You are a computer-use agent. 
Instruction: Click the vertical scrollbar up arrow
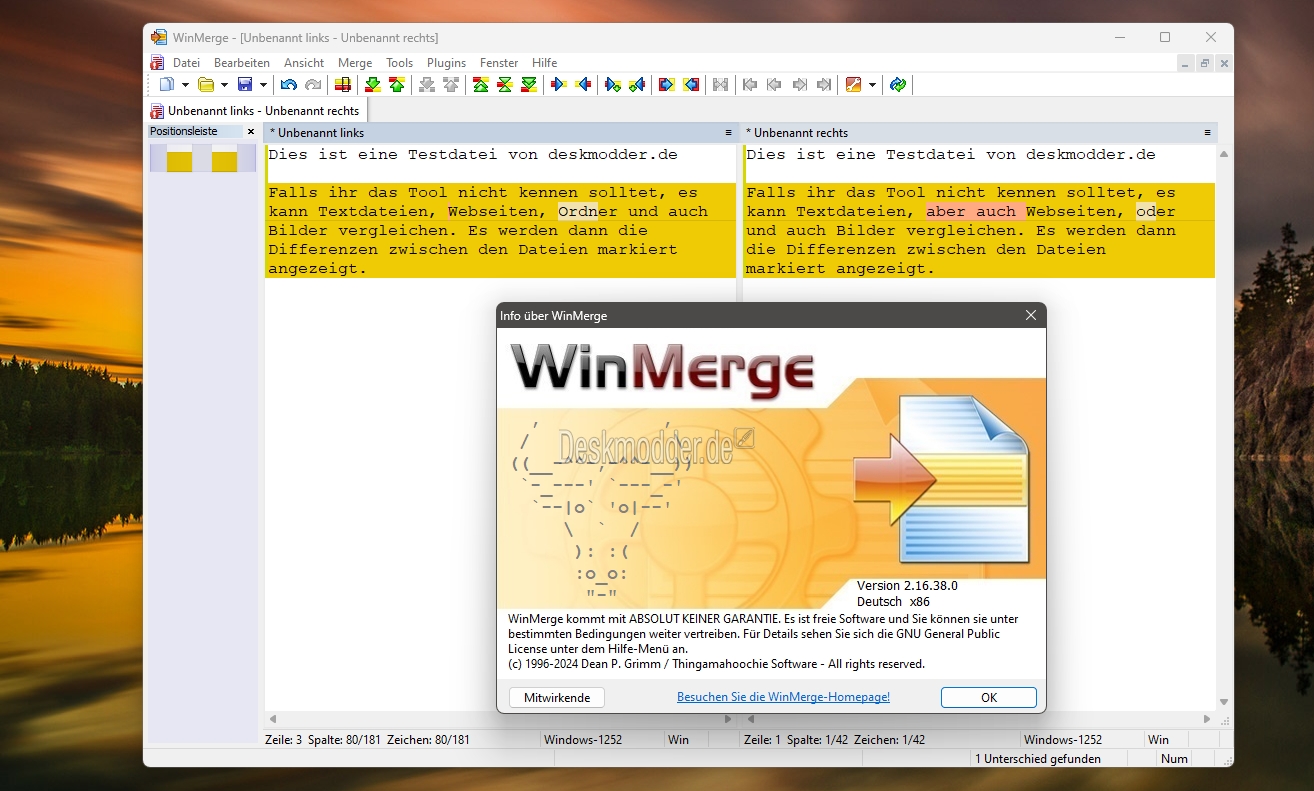point(1224,154)
